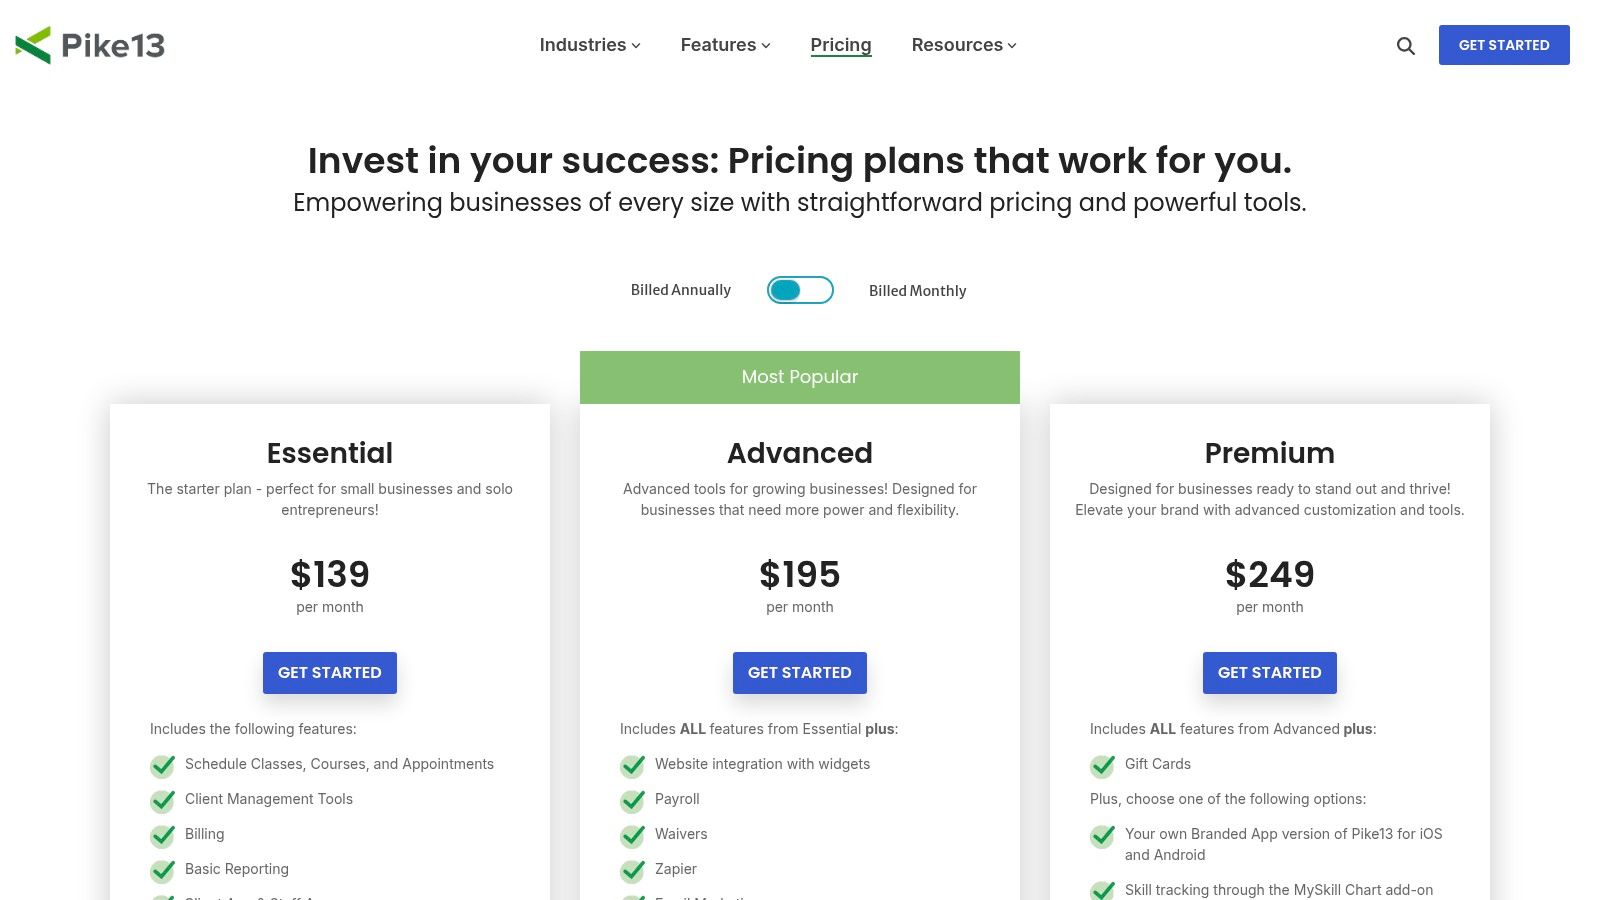The image size is (1600, 900).
Task: Click the checkmark next to Gift Cards
Action: pyautogui.click(x=1102, y=766)
